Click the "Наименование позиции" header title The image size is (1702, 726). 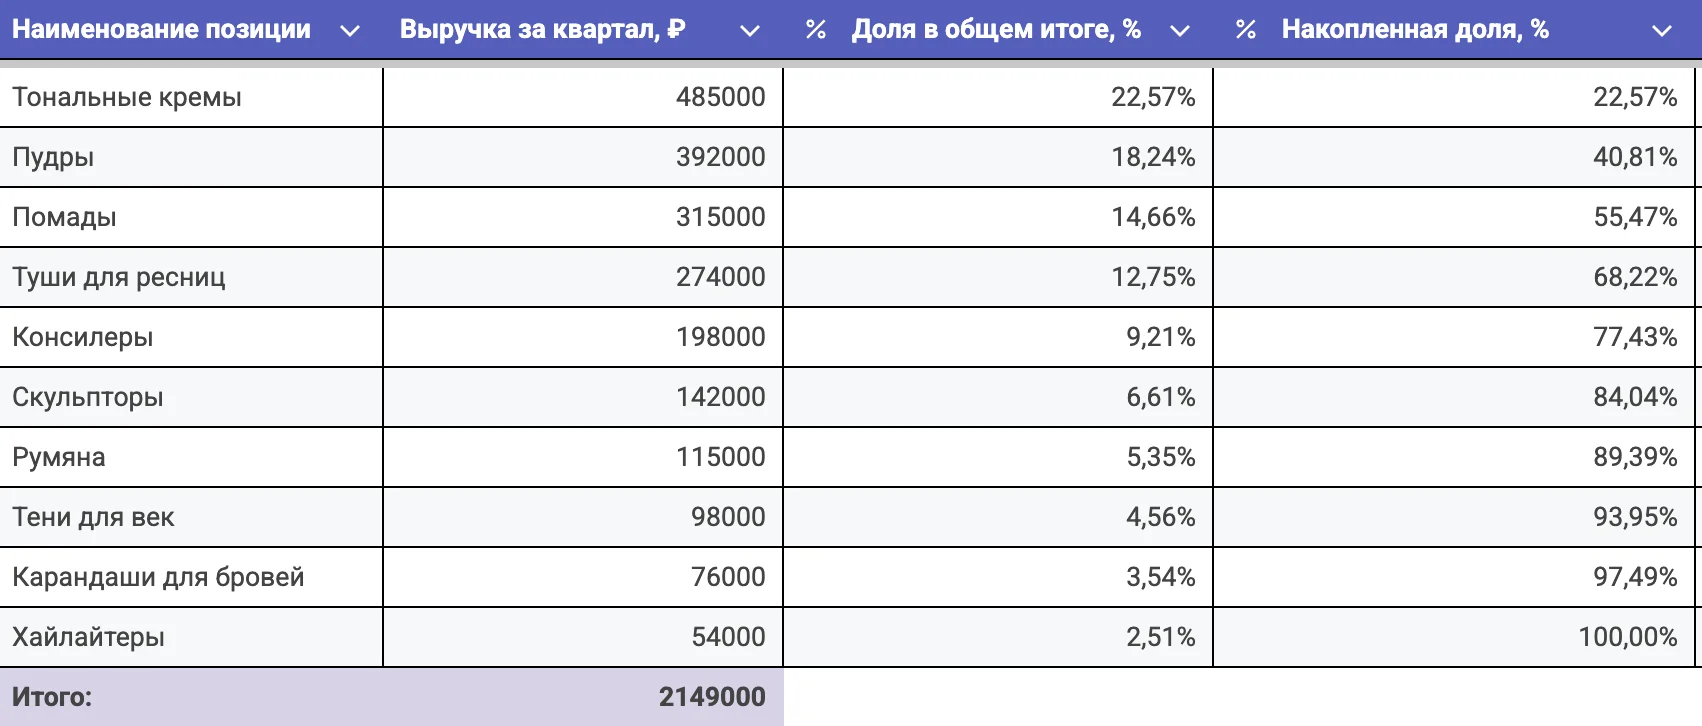[161, 30]
